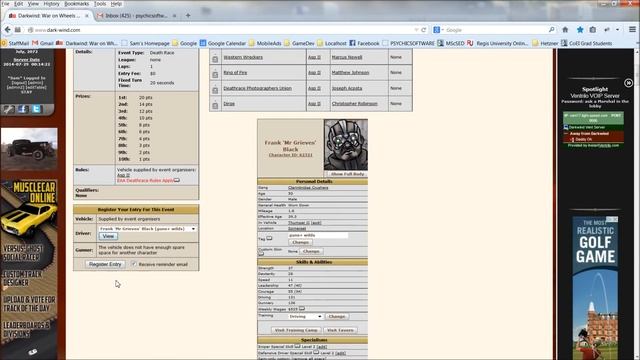The width and height of the screenshot is (640, 360).
Task: Click the Musclecar Online advertisement banner
Action: click(x=29, y=269)
